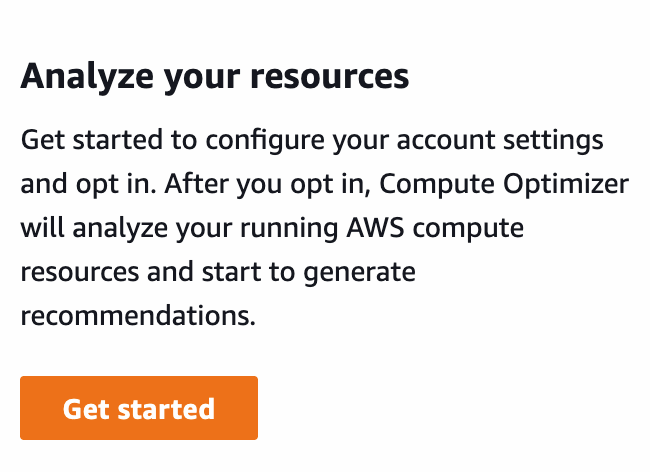Click the orange Get started button
This screenshot has width=650, height=472.
(139, 408)
